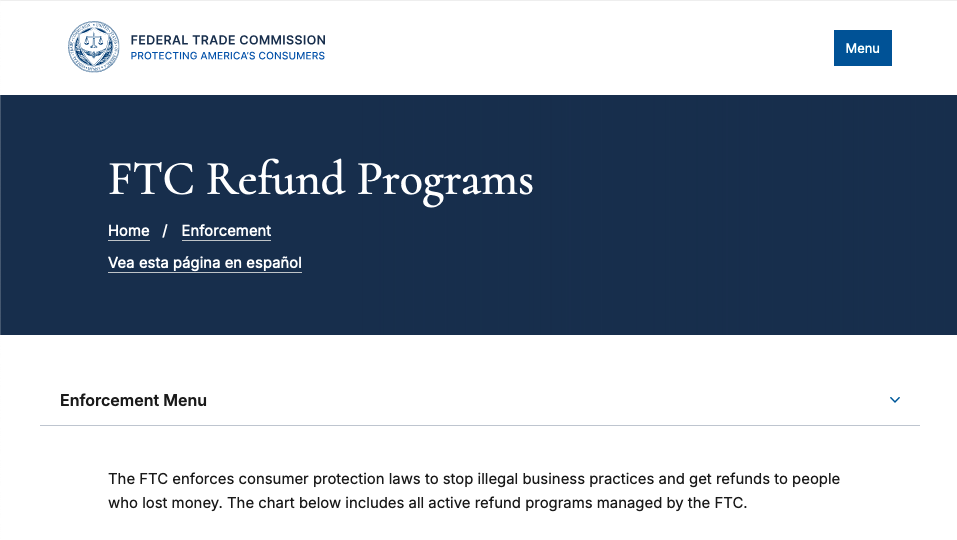Click the 'Federal Trade Commission' site name
The image size is (957, 540).
[228, 40]
